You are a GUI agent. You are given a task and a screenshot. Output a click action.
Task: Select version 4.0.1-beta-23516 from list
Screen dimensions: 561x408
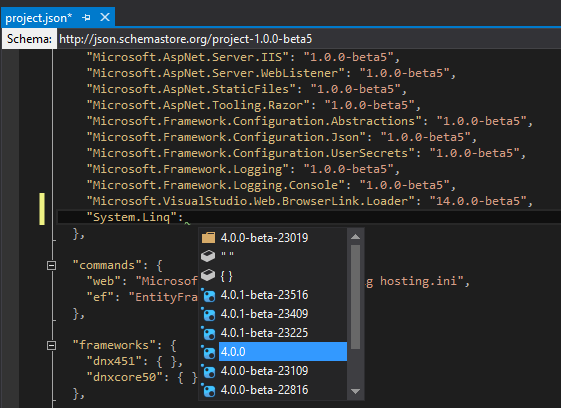pyautogui.click(x=264, y=295)
